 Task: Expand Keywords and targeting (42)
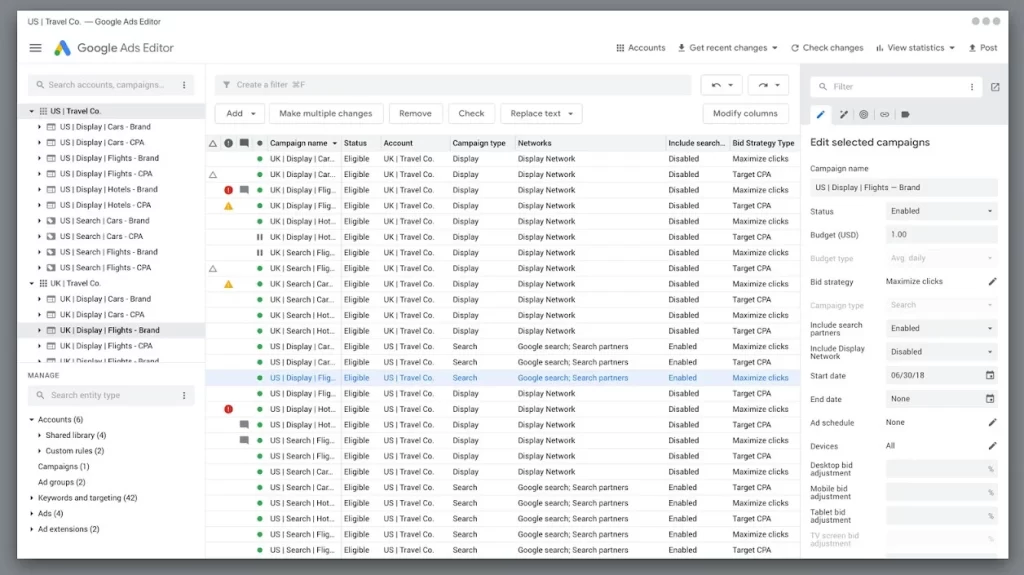31,498
